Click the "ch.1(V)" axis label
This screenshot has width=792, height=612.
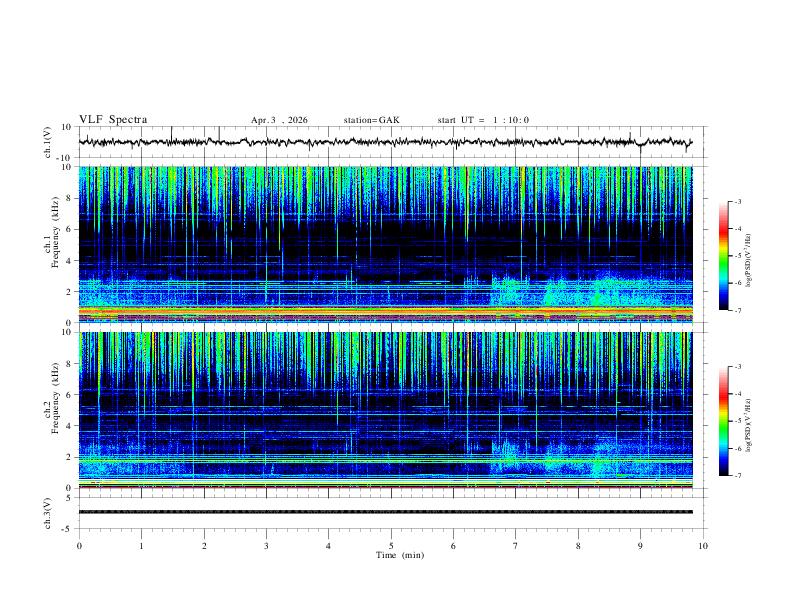coord(48,142)
